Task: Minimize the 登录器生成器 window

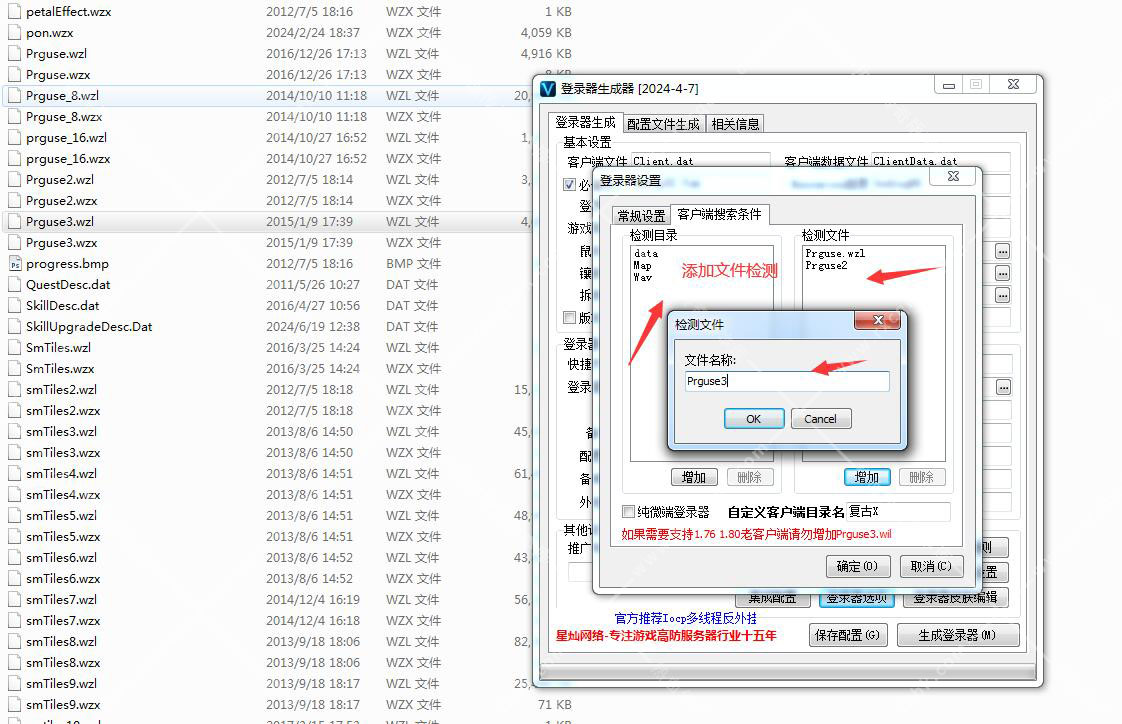Action: [949, 85]
